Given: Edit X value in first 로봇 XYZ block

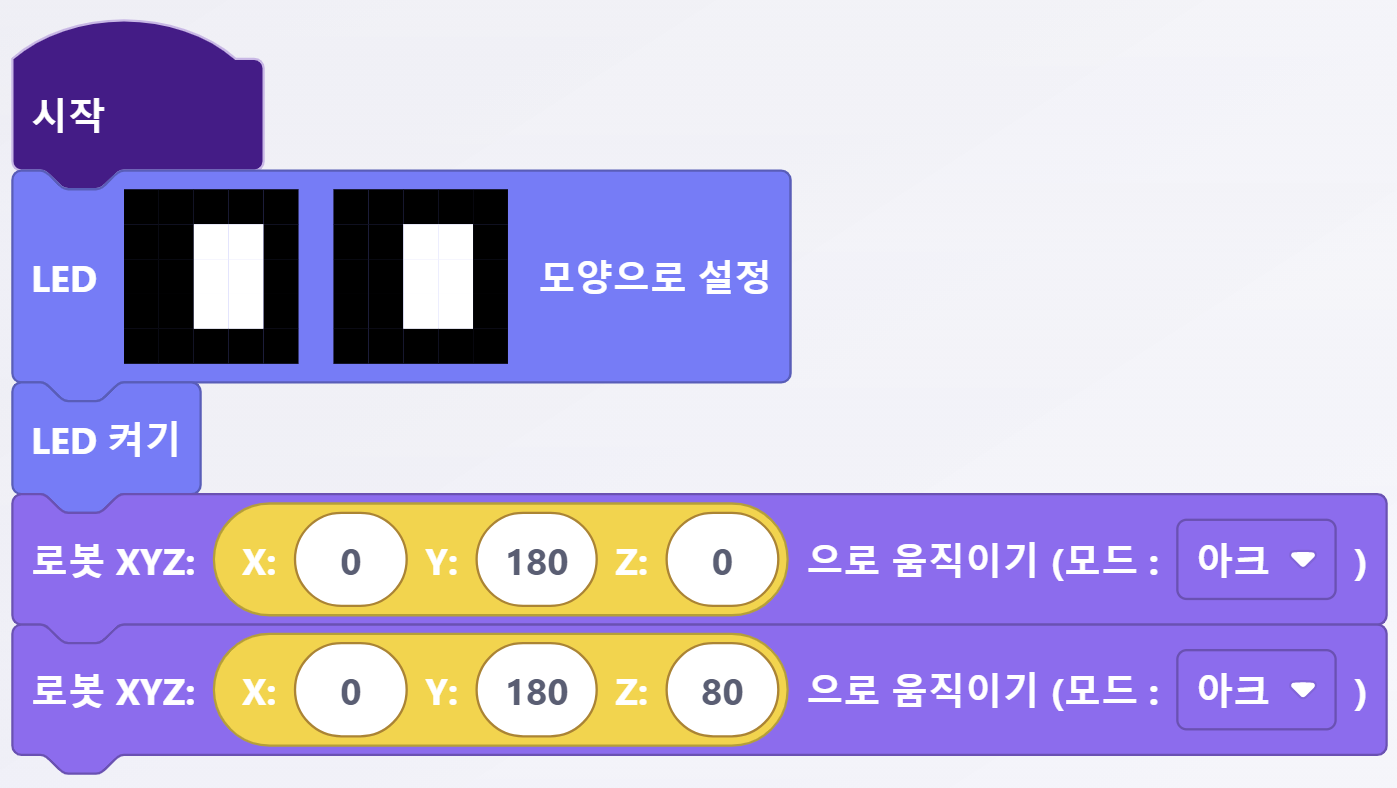Looking at the screenshot, I should click(350, 562).
